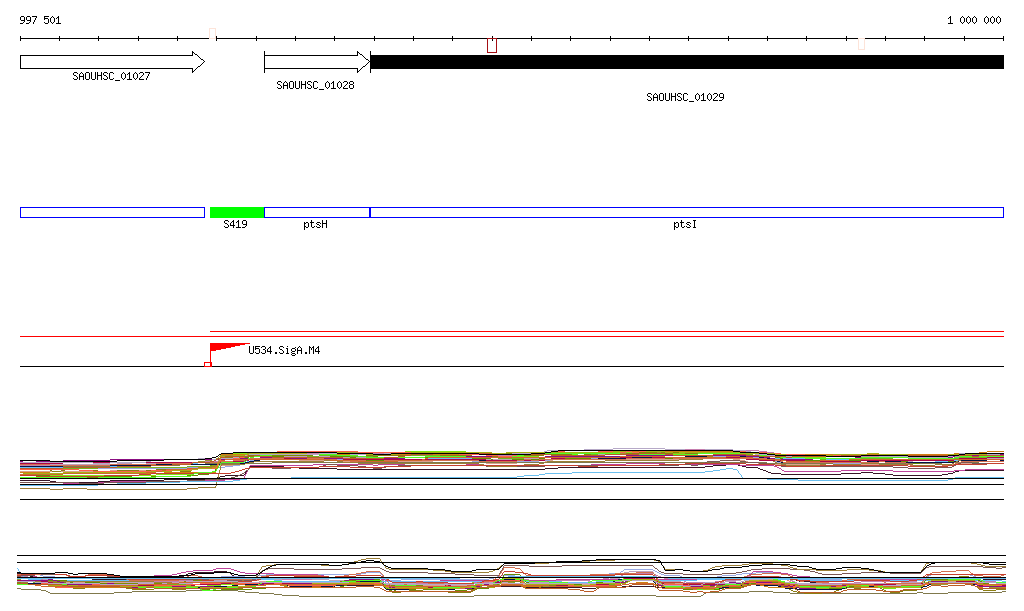Click the SAOUHSC_01027 text label

[111, 77]
